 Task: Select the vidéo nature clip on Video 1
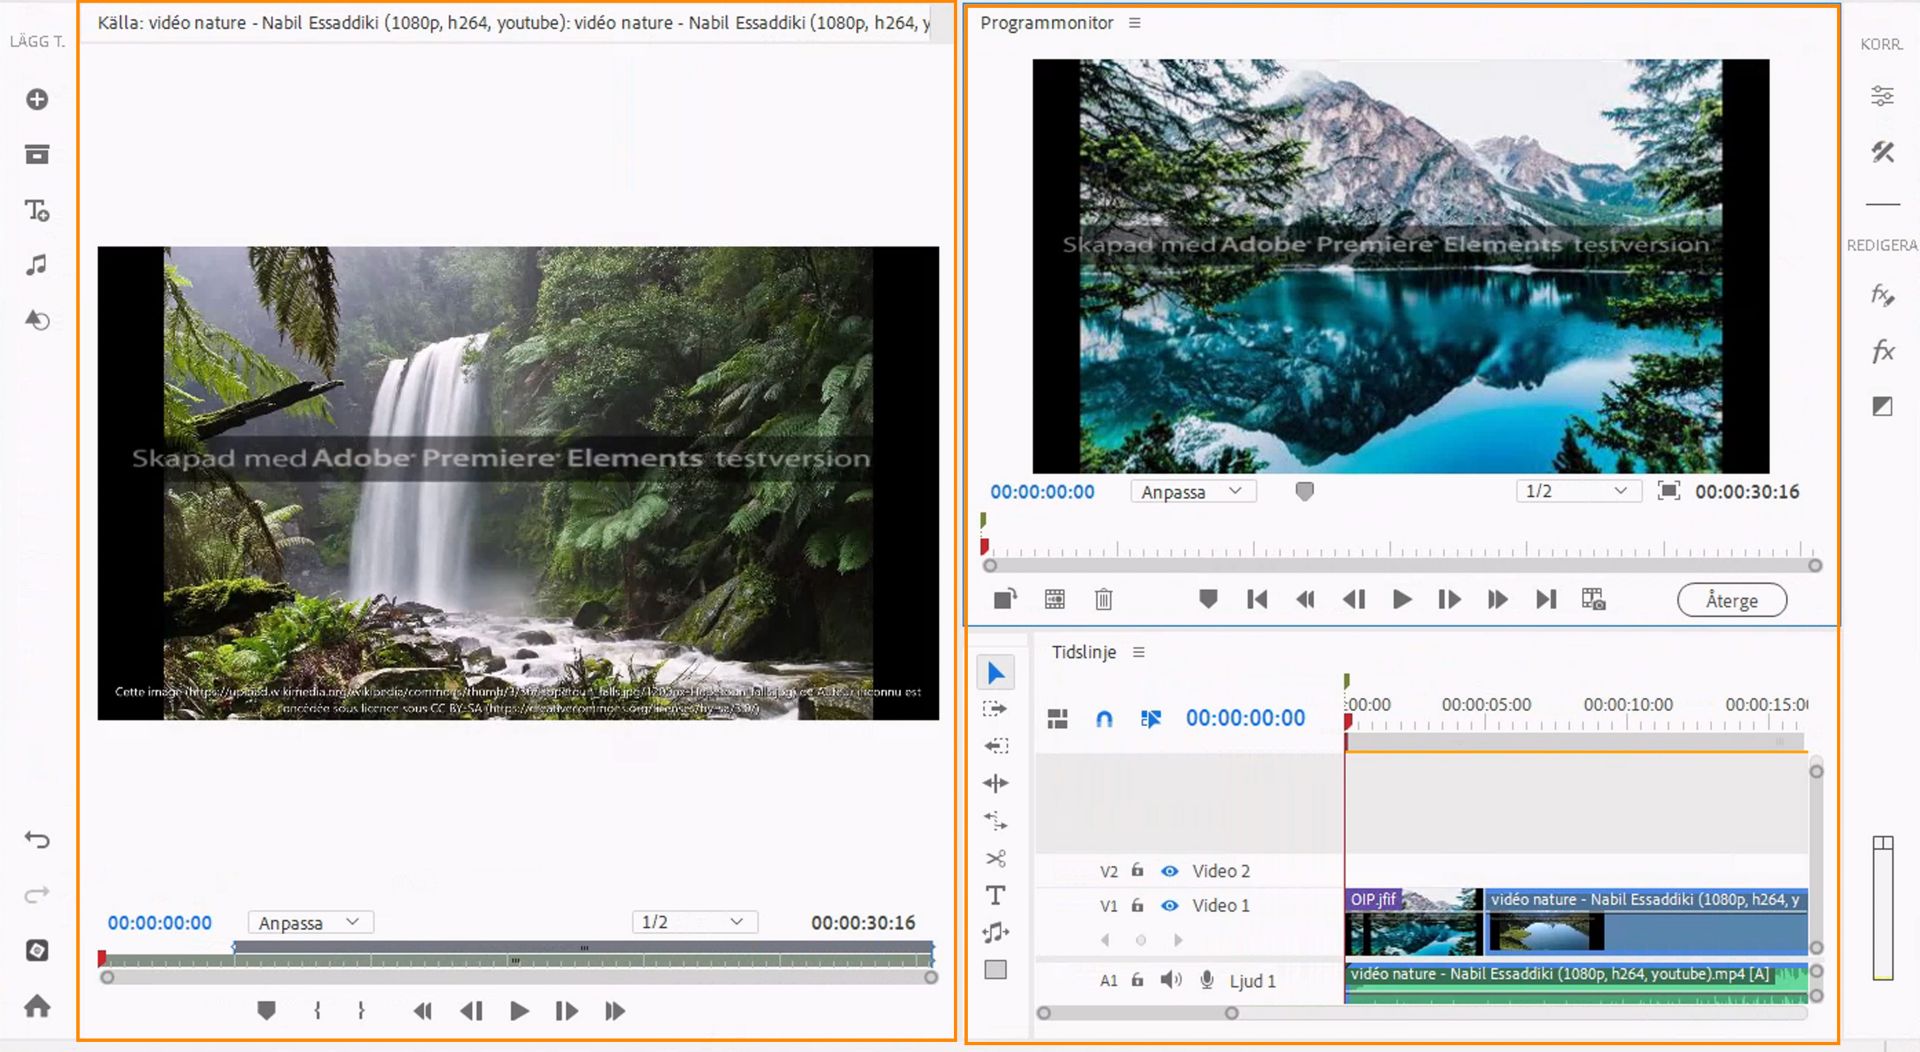pos(1646,922)
